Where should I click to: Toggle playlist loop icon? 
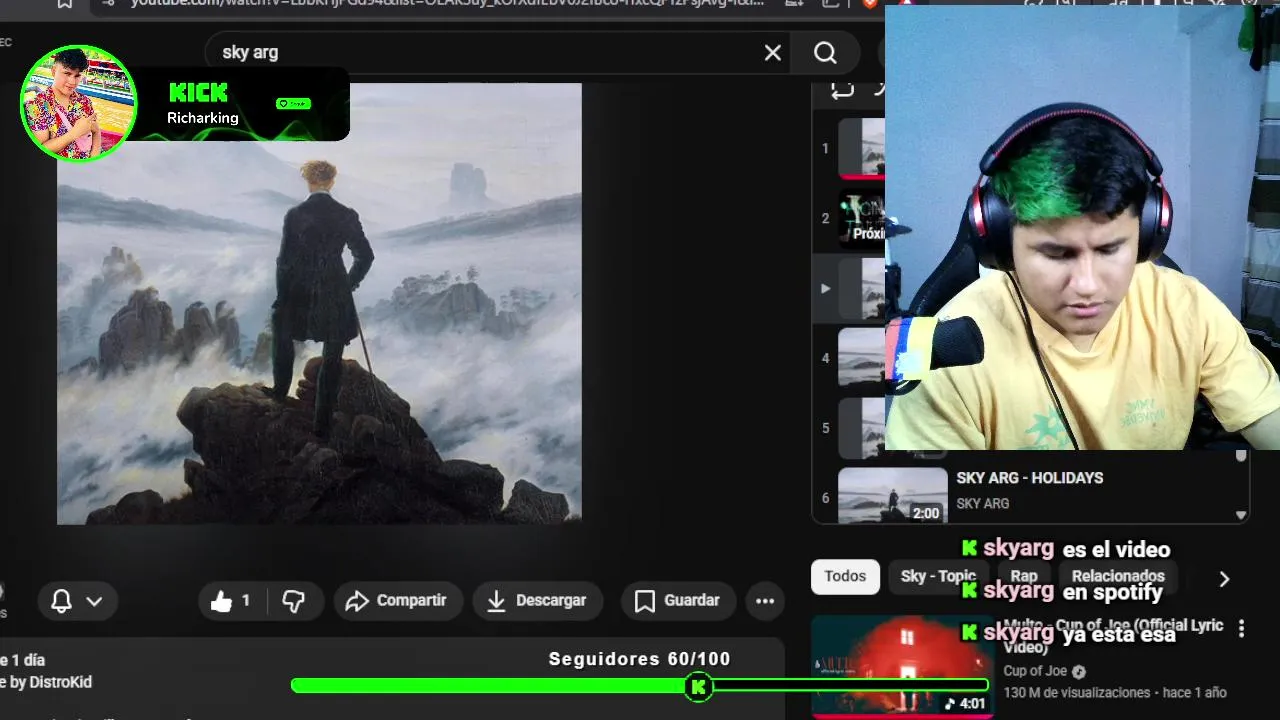point(842,89)
